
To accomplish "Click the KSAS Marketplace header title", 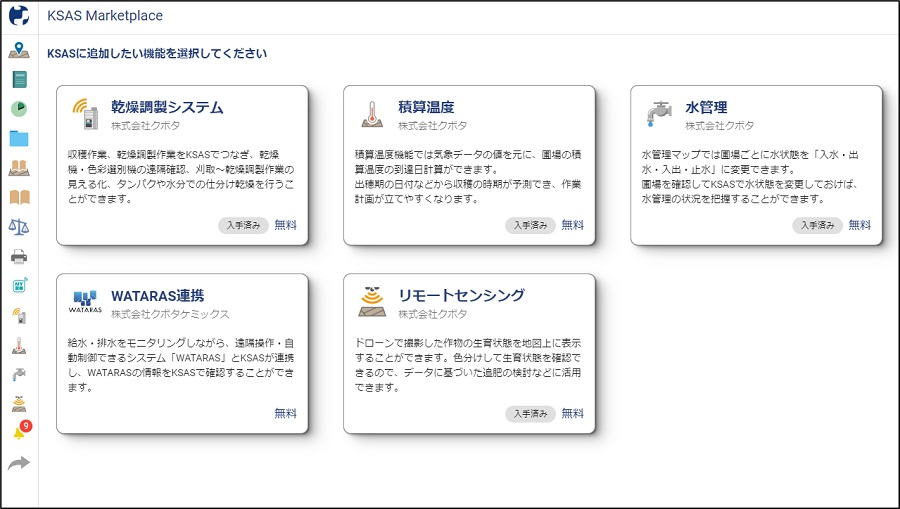I will click(x=105, y=16).
